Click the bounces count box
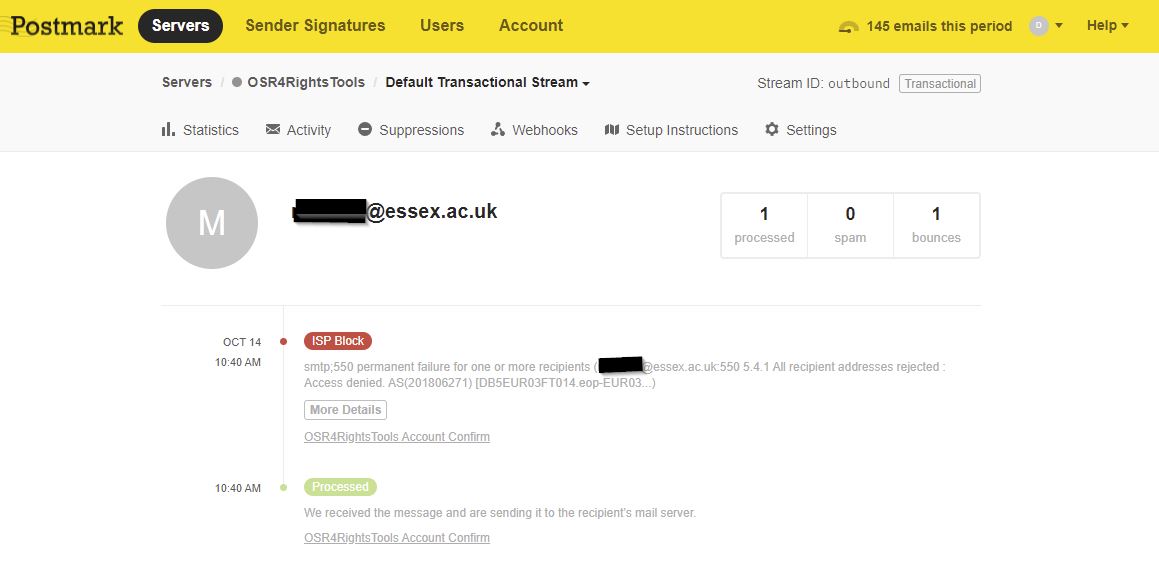Viewport: 1159px width, 569px height. coord(937,225)
